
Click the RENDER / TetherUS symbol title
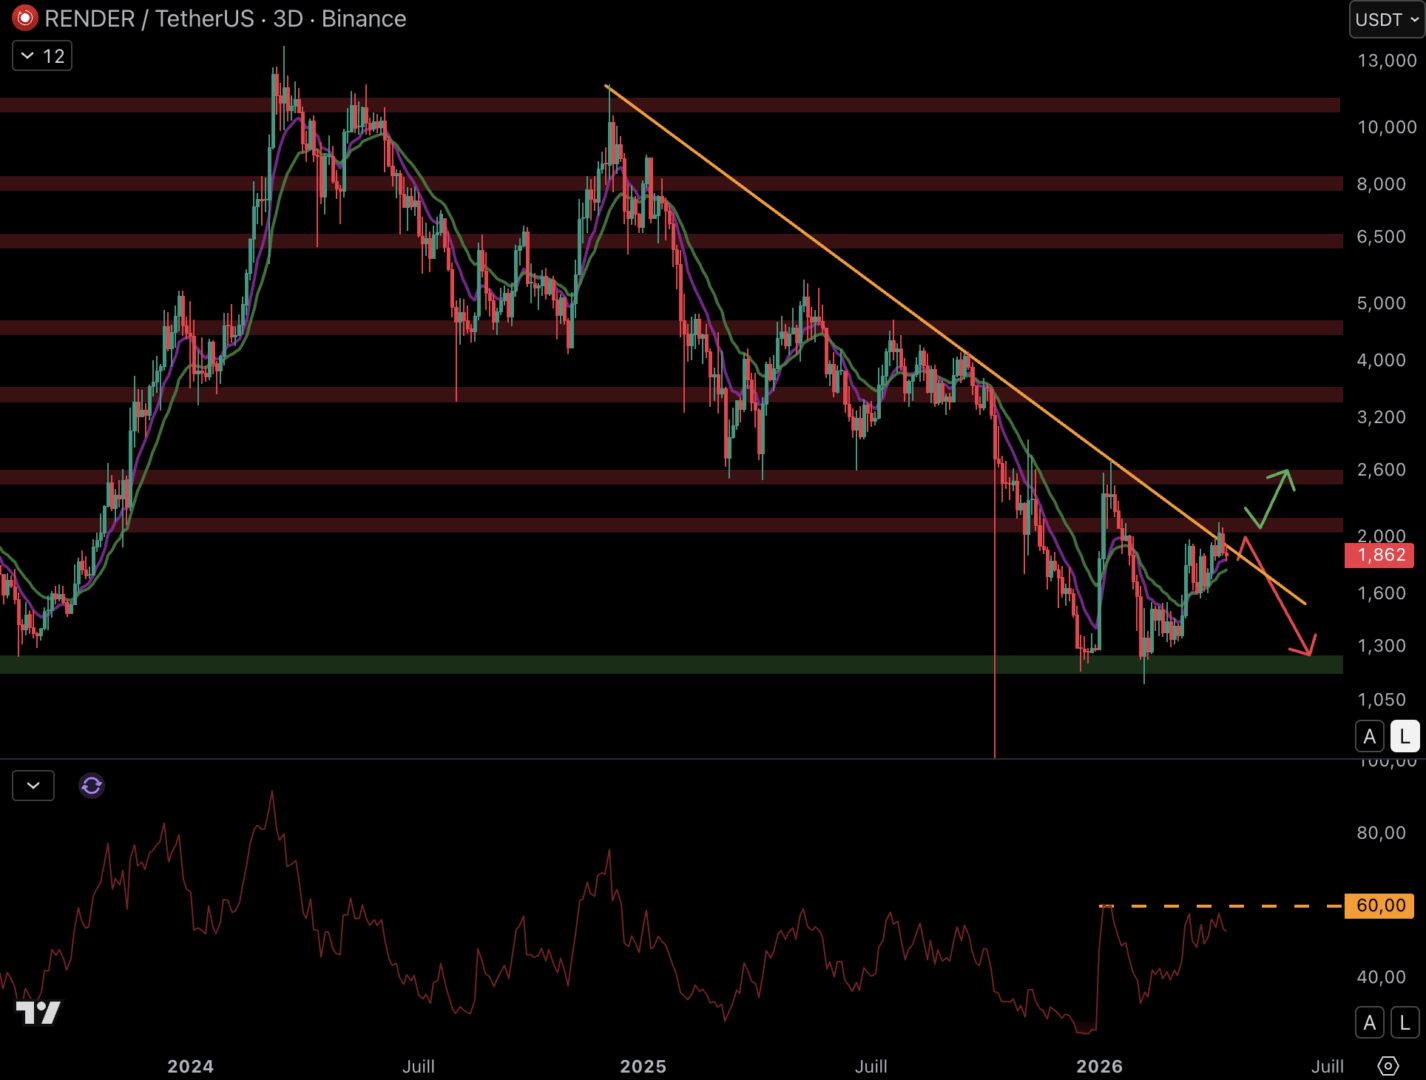tap(225, 18)
